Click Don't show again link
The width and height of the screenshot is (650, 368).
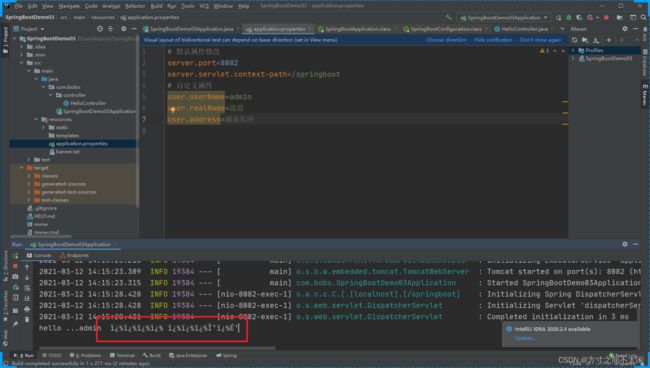coord(541,40)
